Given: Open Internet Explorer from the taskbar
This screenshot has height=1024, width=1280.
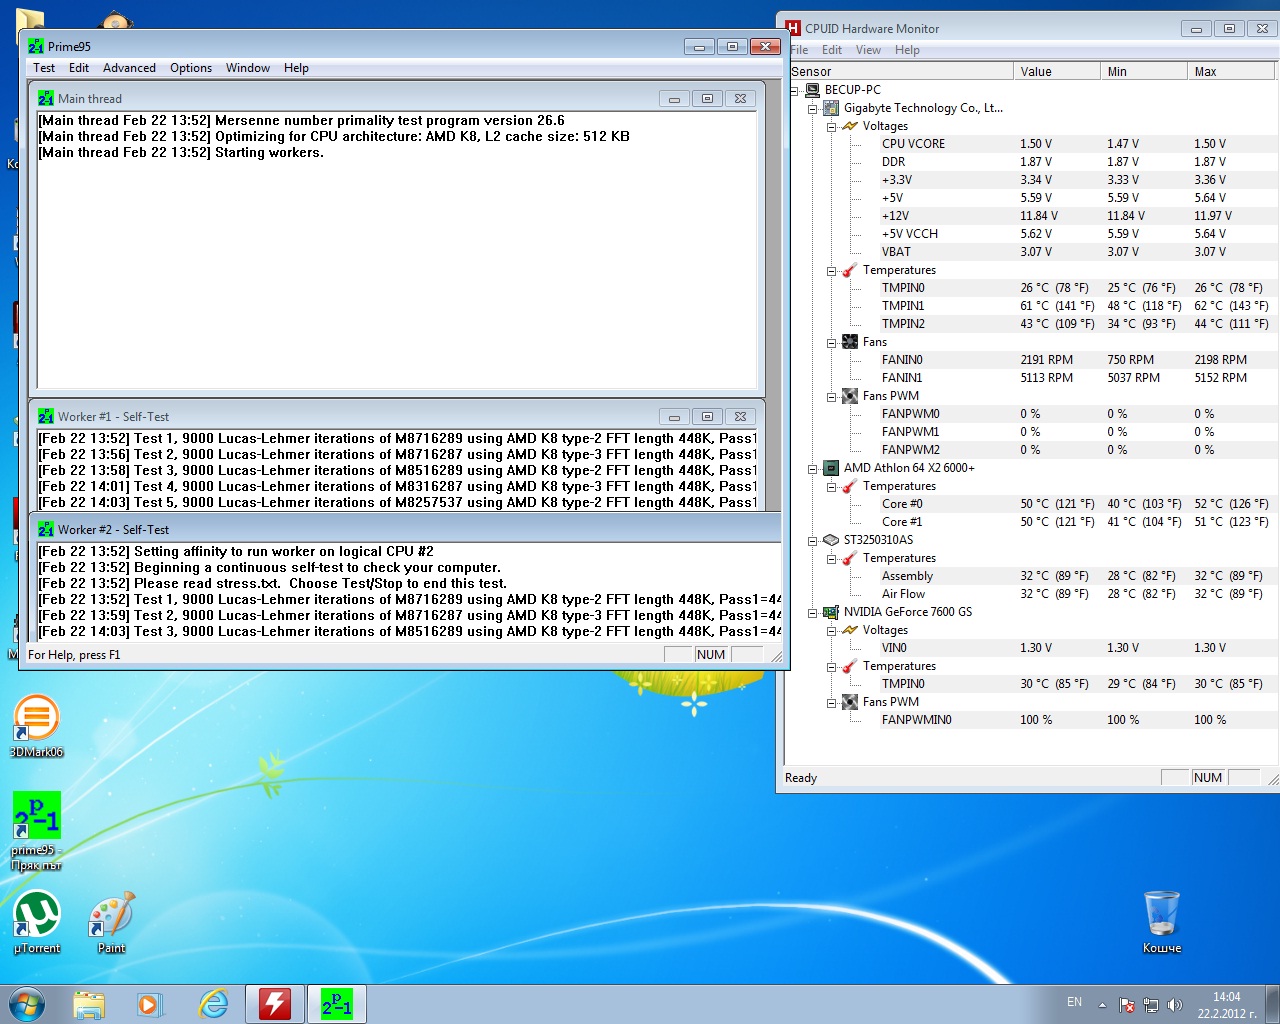Looking at the screenshot, I should point(213,1004).
